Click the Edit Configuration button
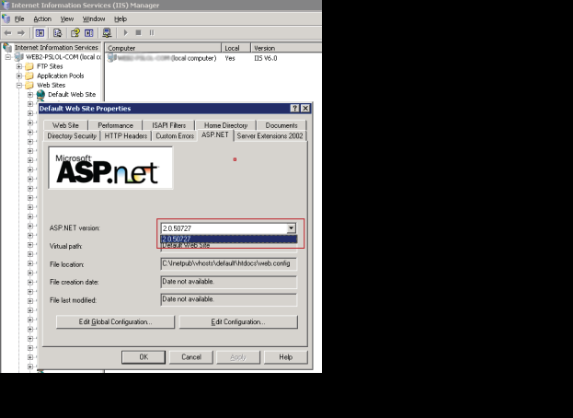This screenshot has width=573, height=418. tap(238, 322)
